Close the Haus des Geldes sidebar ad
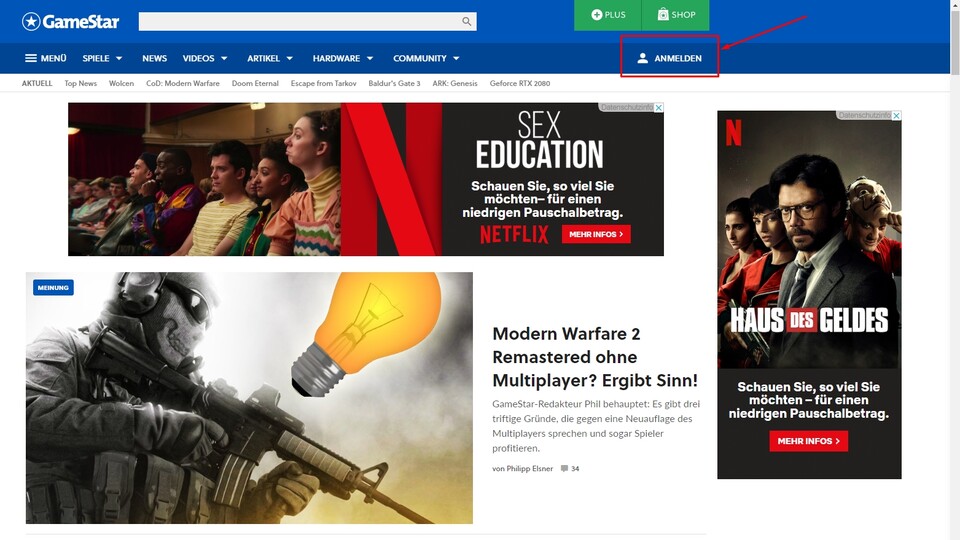The height and width of the screenshot is (540, 960). (x=896, y=116)
